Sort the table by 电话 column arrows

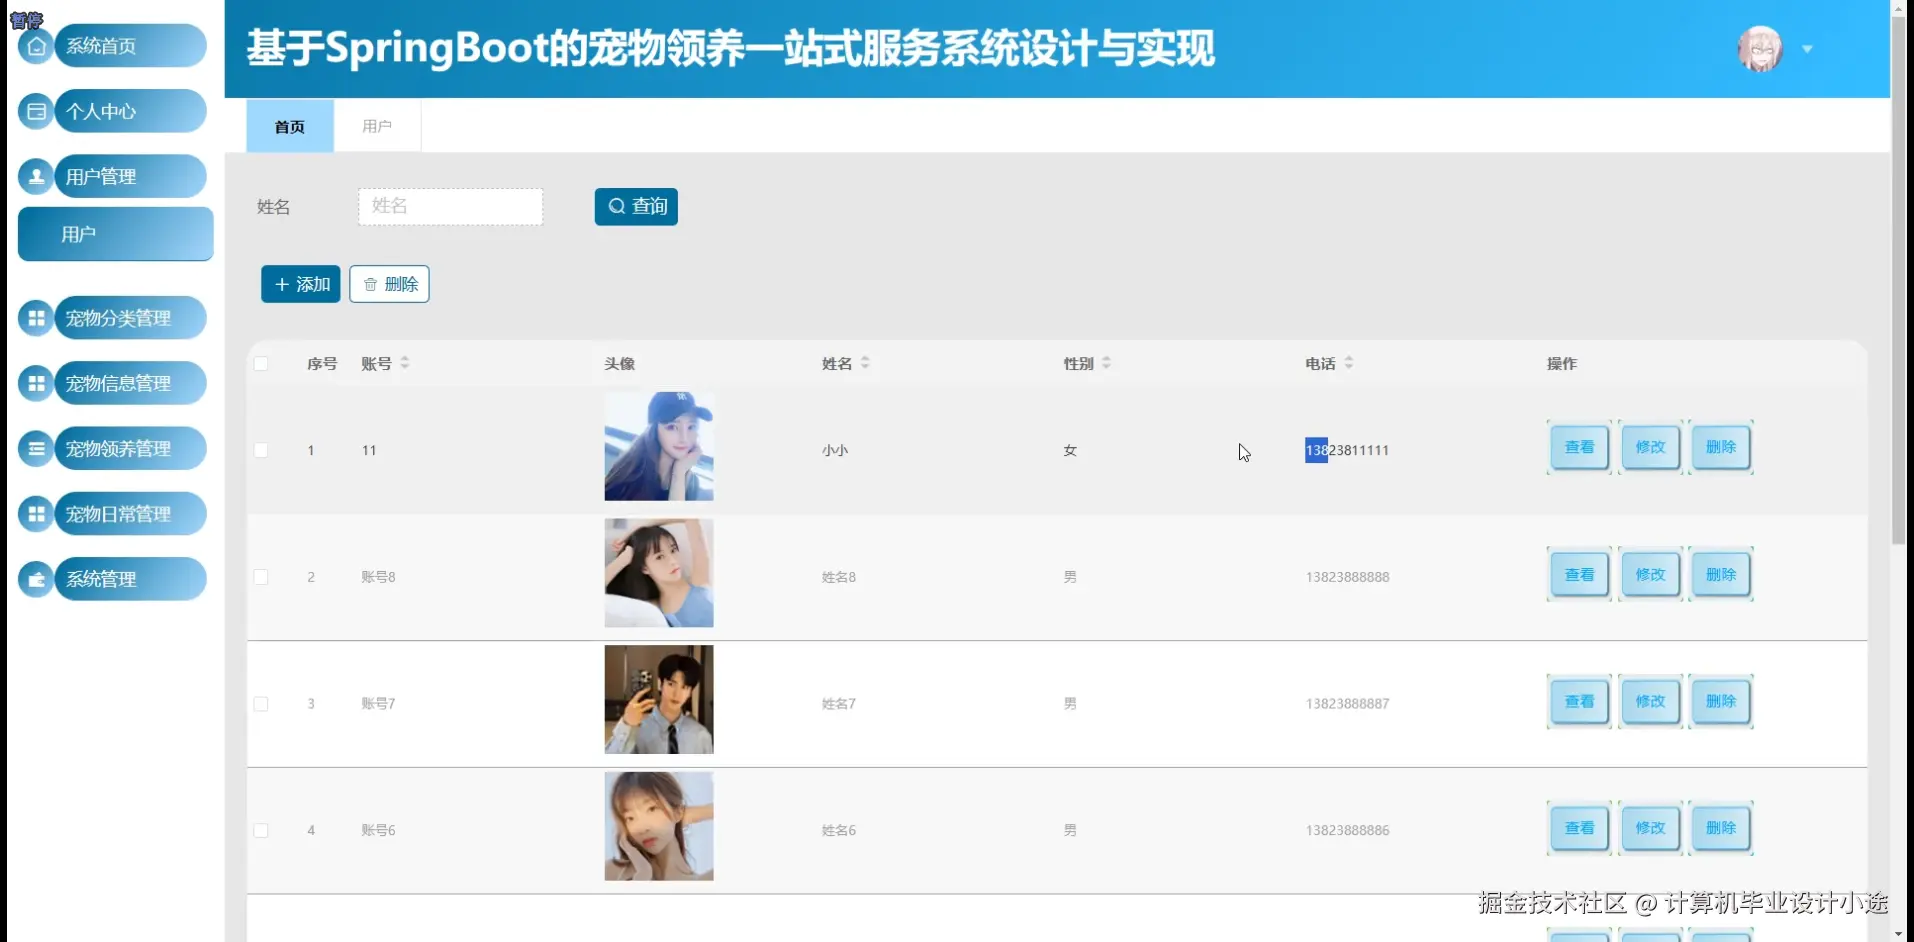pyautogui.click(x=1349, y=363)
